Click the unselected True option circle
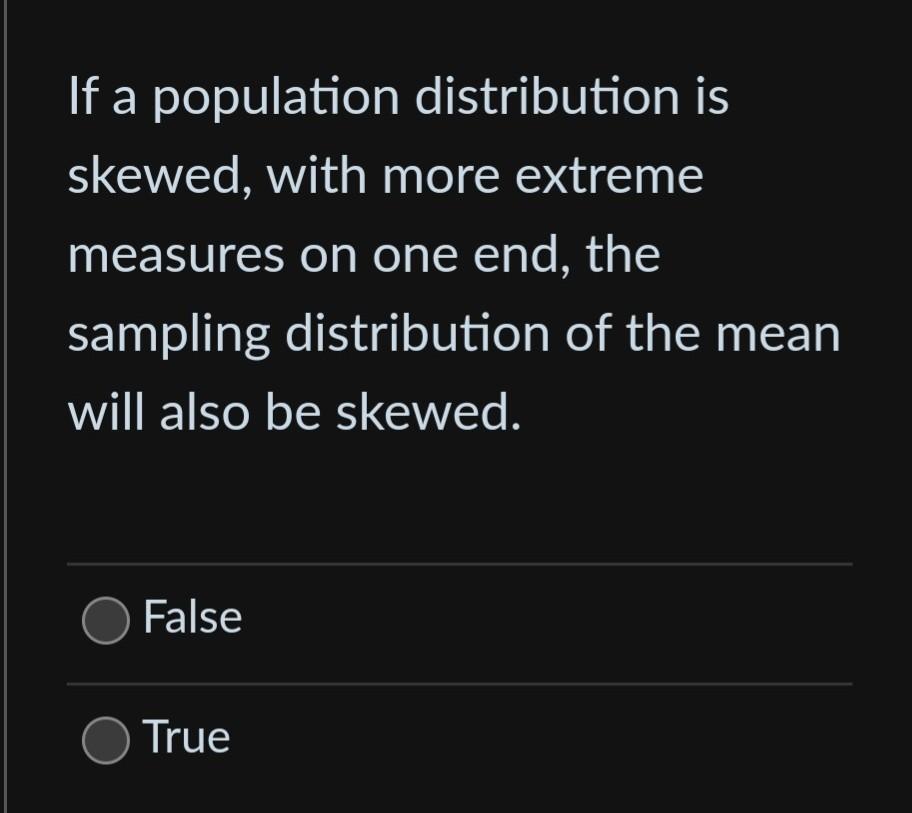This screenshot has height=813, width=912. coord(104,738)
